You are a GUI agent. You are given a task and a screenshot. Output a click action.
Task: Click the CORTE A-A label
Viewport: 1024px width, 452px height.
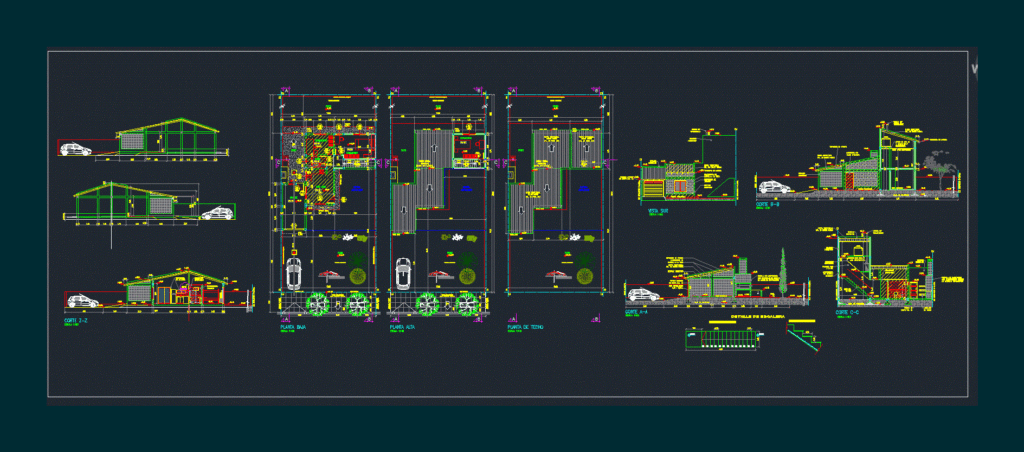637,312
